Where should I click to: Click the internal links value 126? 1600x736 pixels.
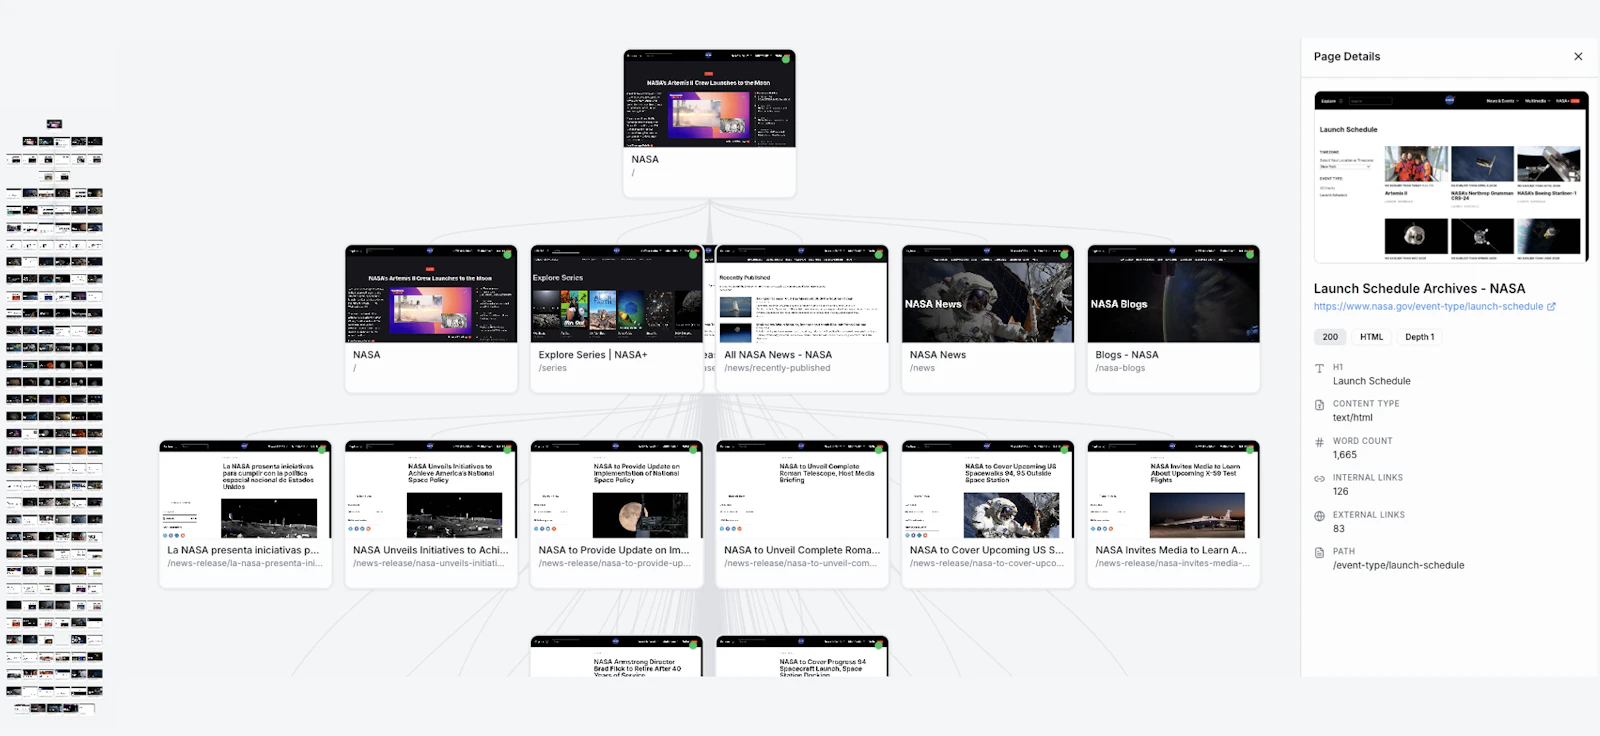[1341, 492]
